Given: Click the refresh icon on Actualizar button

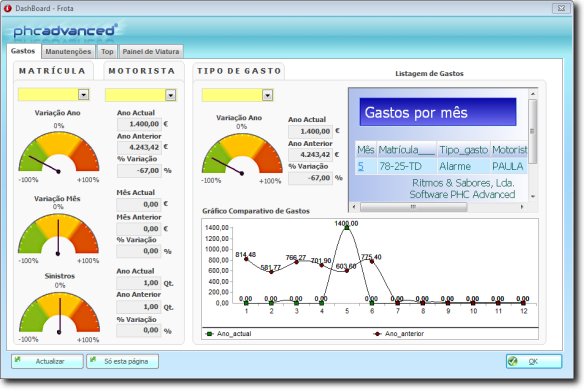Looking at the screenshot, I should click(x=18, y=360).
